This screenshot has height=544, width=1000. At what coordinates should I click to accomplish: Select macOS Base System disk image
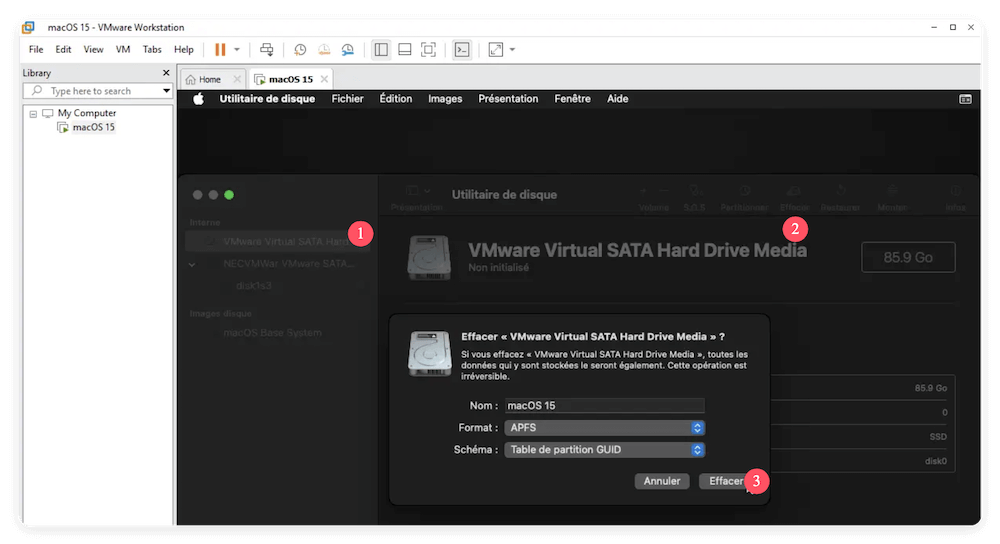[x=272, y=333]
